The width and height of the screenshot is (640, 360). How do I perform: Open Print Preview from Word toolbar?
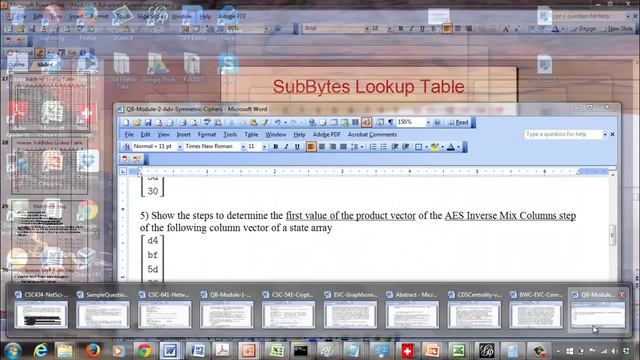click(x=194, y=122)
